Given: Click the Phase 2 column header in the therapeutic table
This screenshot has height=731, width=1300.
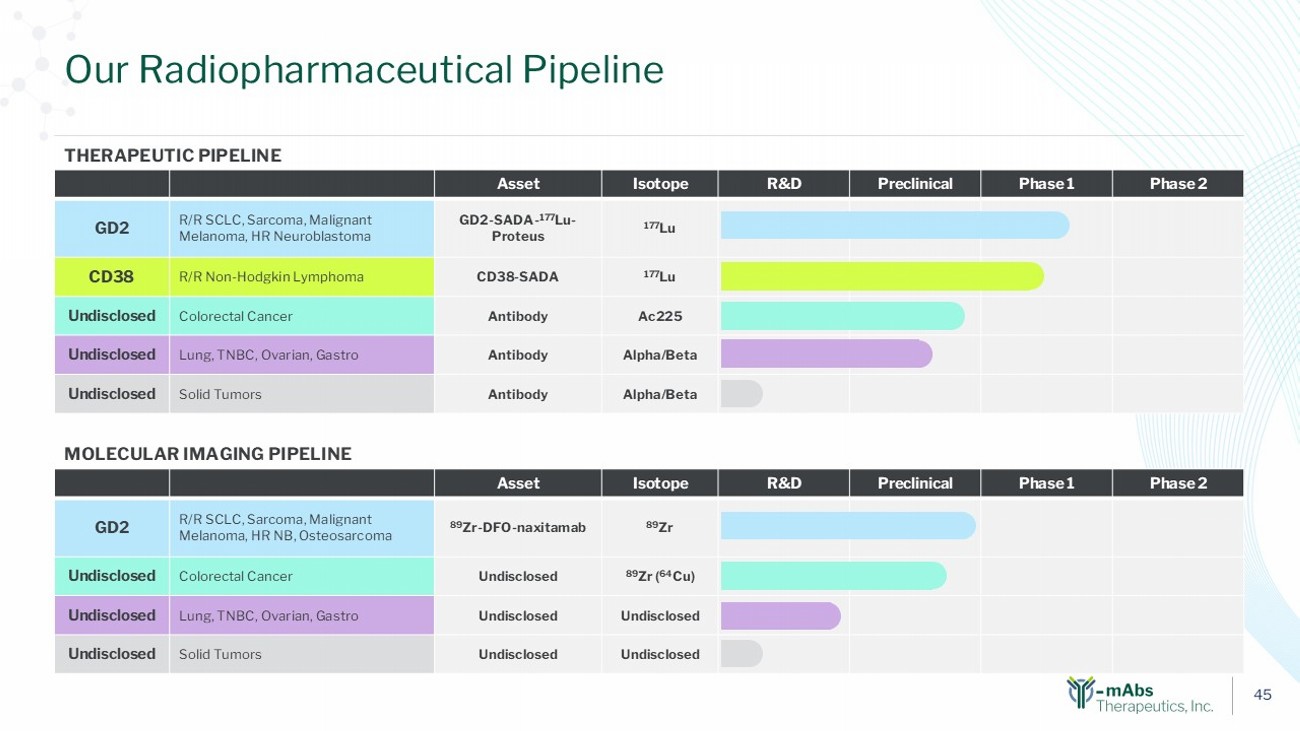Looking at the screenshot, I should [x=1178, y=184].
